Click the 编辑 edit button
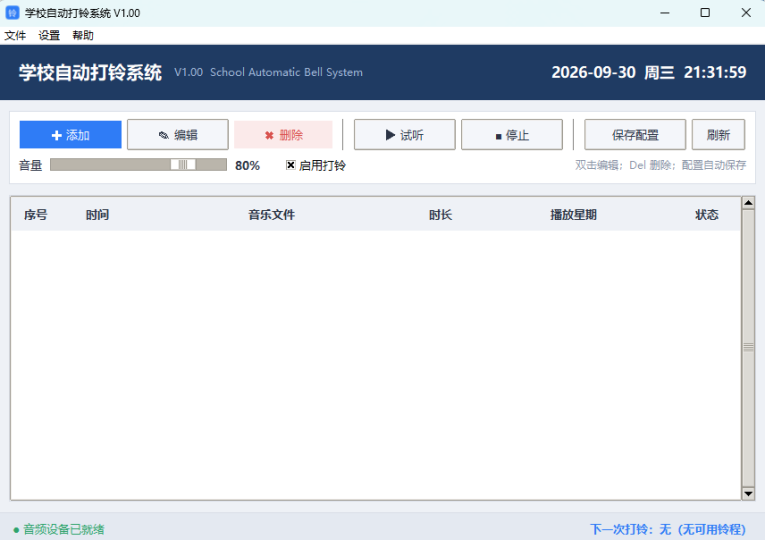 178,135
